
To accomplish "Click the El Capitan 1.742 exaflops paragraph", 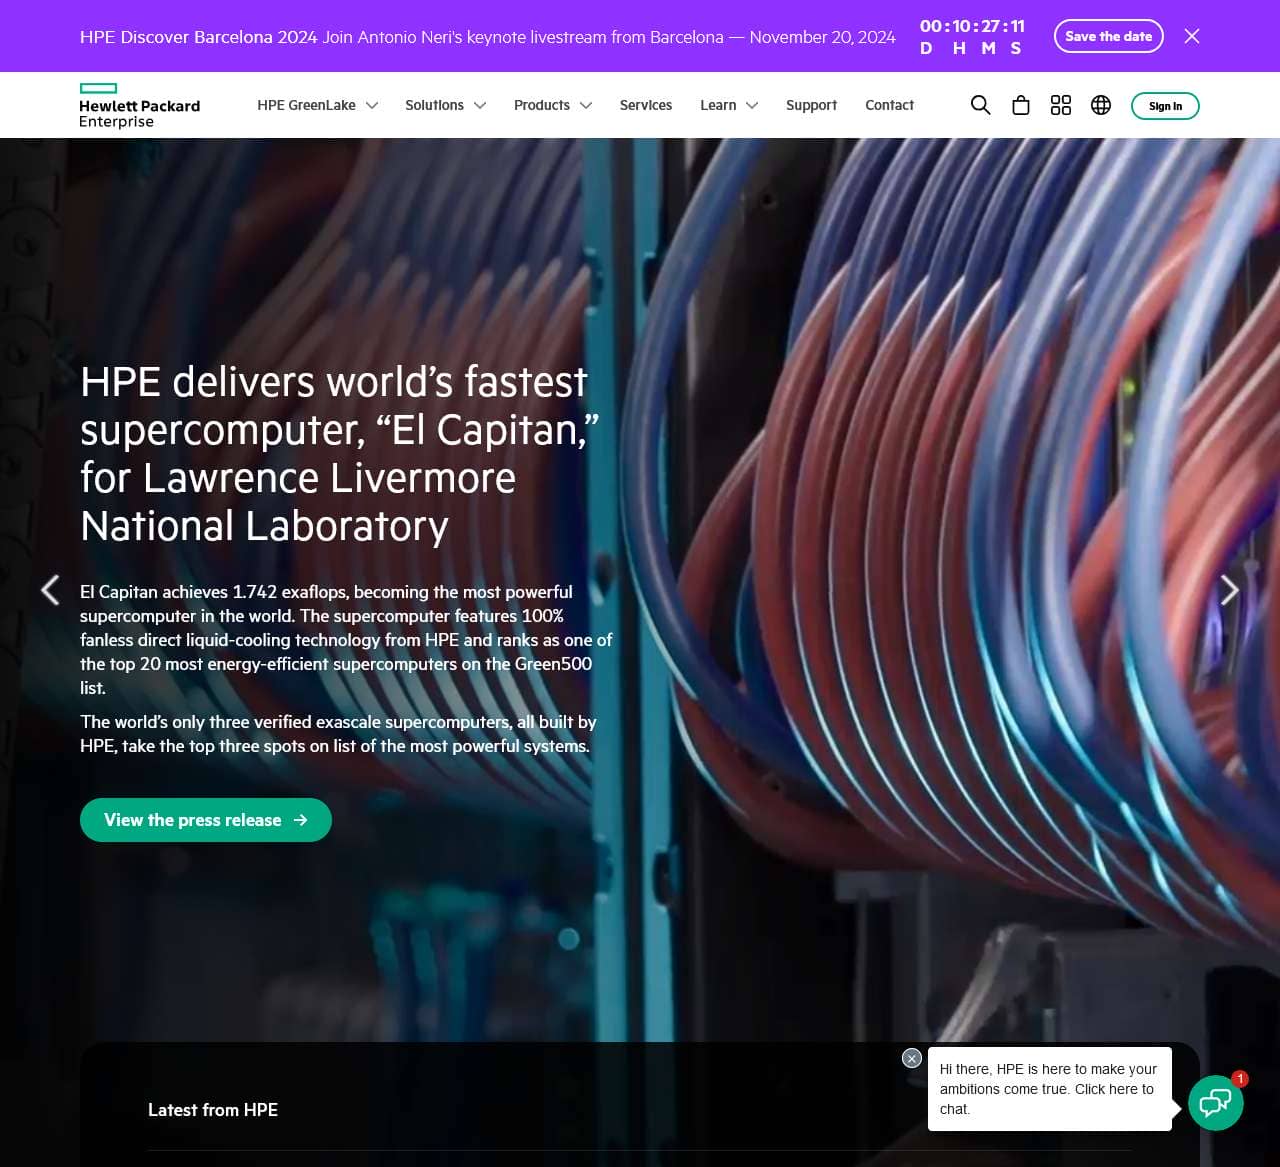I will (346, 640).
